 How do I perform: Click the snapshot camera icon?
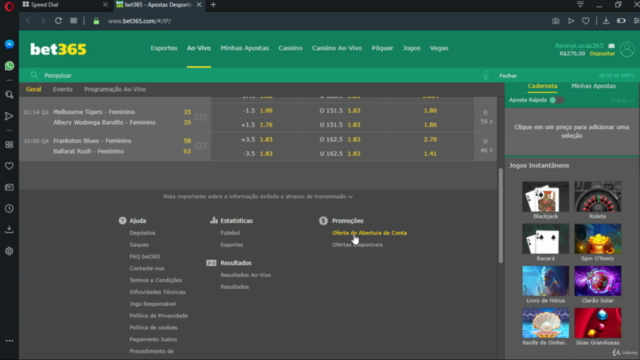556,21
